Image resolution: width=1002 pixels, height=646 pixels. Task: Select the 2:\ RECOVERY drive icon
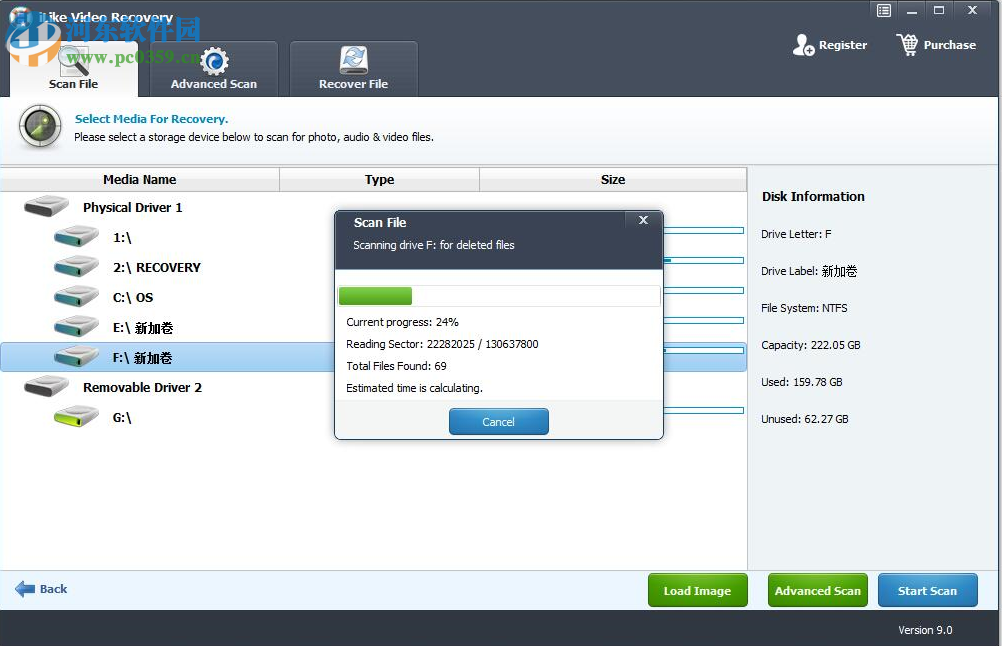pyautogui.click(x=76, y=267)
